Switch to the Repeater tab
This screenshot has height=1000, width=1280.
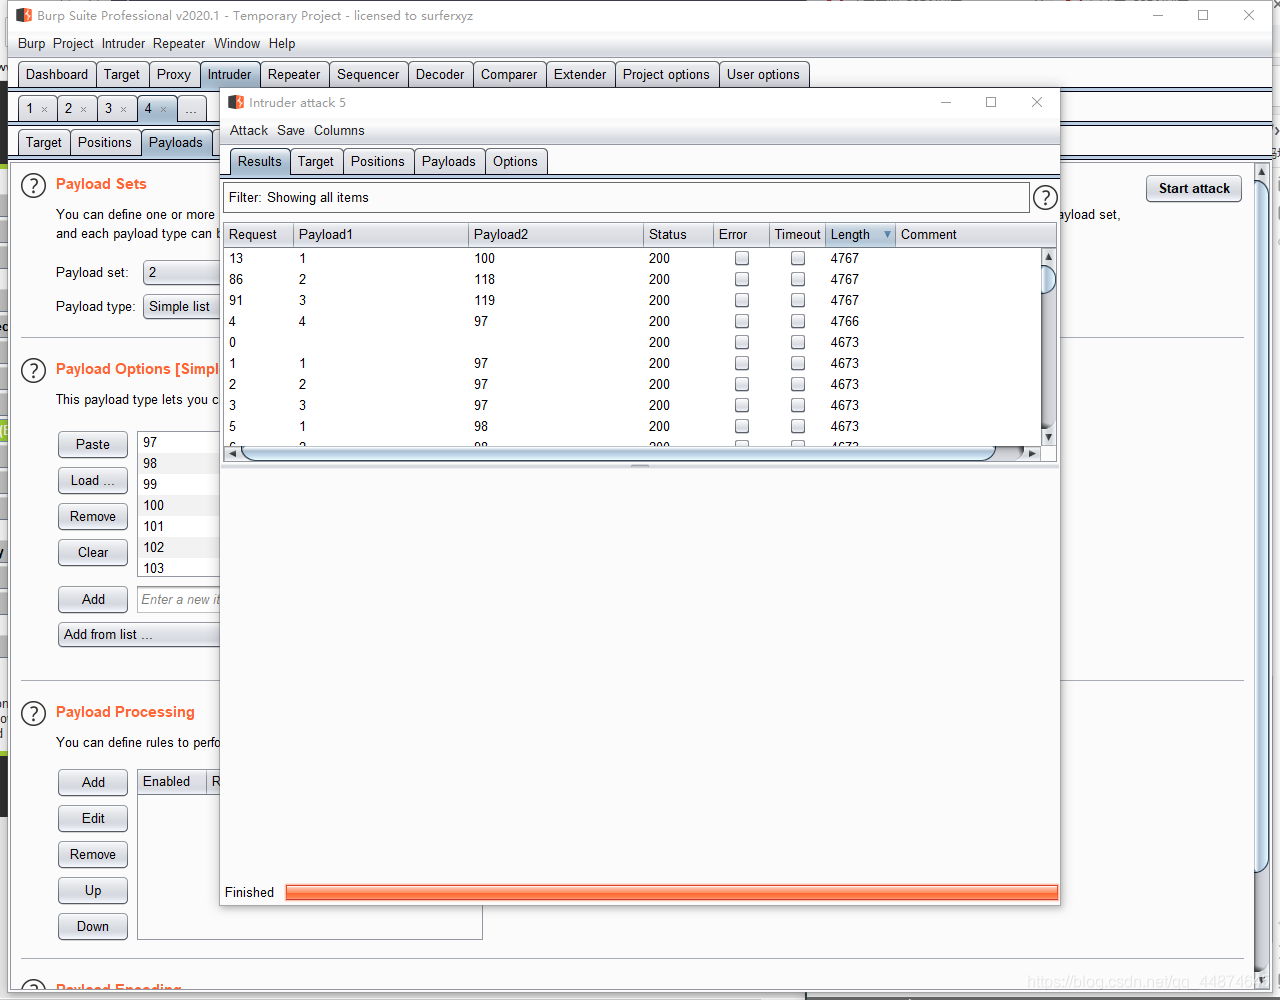pyautogui.click(x=294, y=74)
